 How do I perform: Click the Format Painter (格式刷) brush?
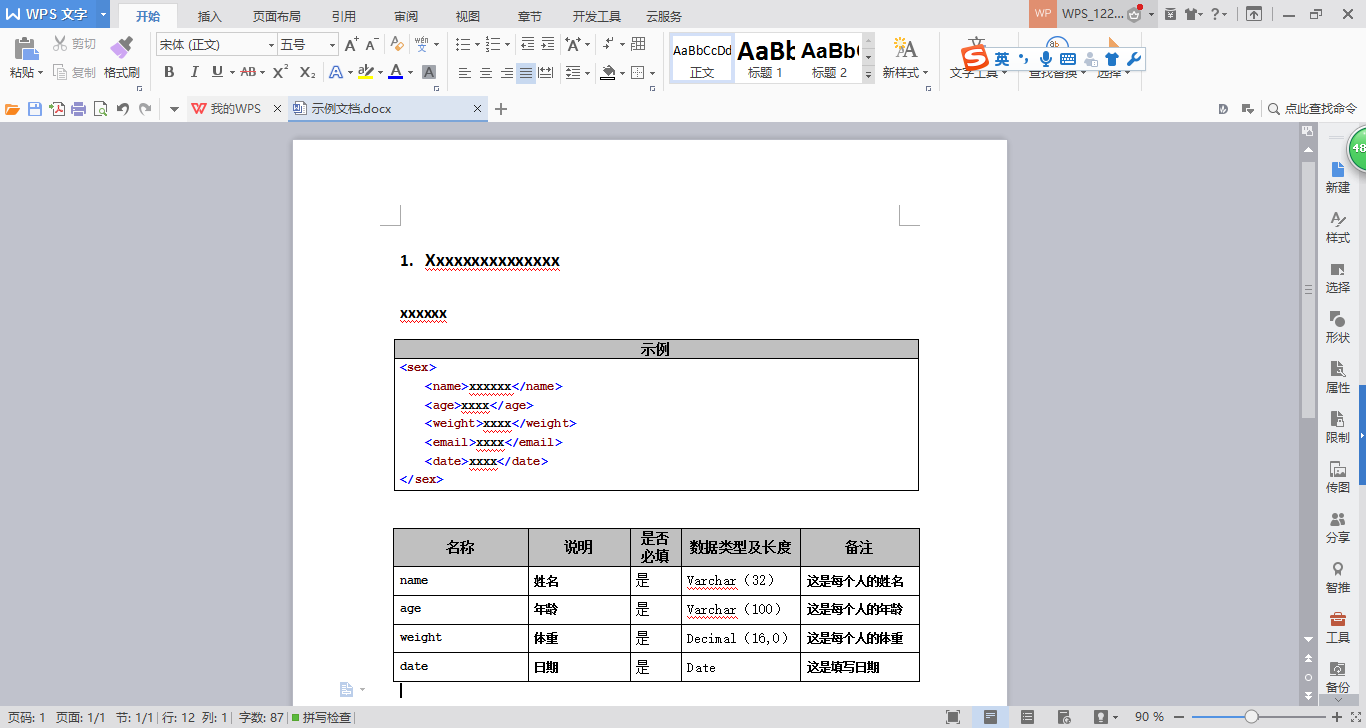121,49
